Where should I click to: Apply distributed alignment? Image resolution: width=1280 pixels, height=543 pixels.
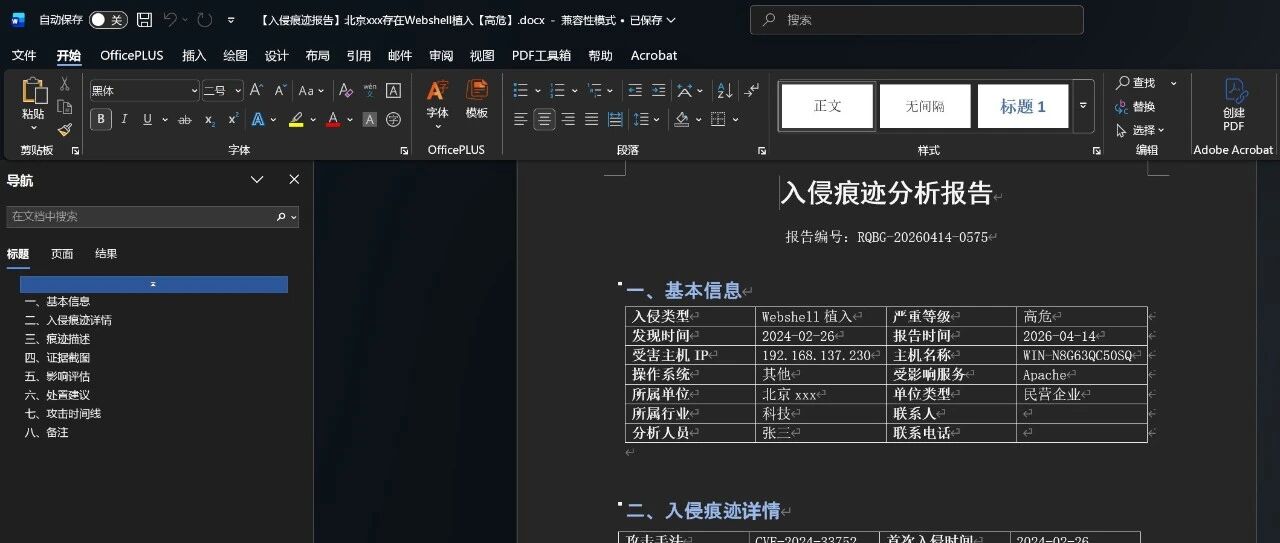click(616, 120)
